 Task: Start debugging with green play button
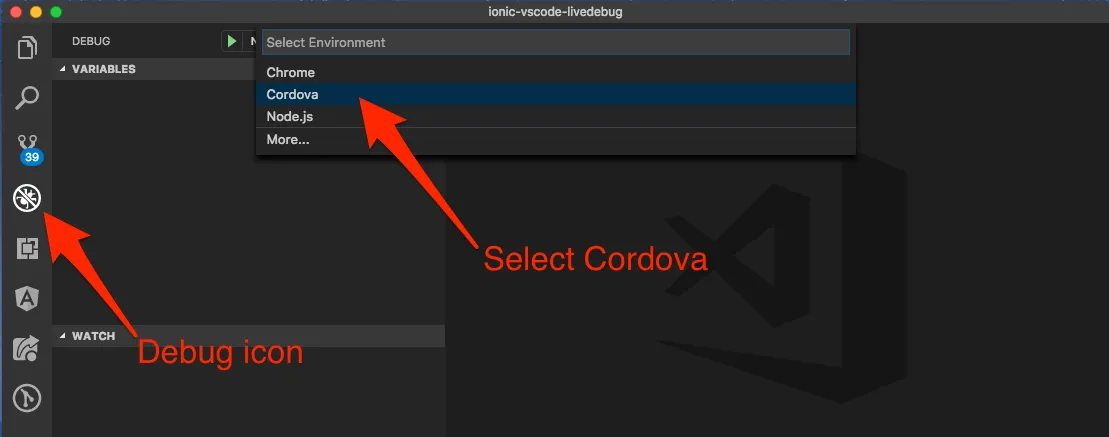point(231,41)
